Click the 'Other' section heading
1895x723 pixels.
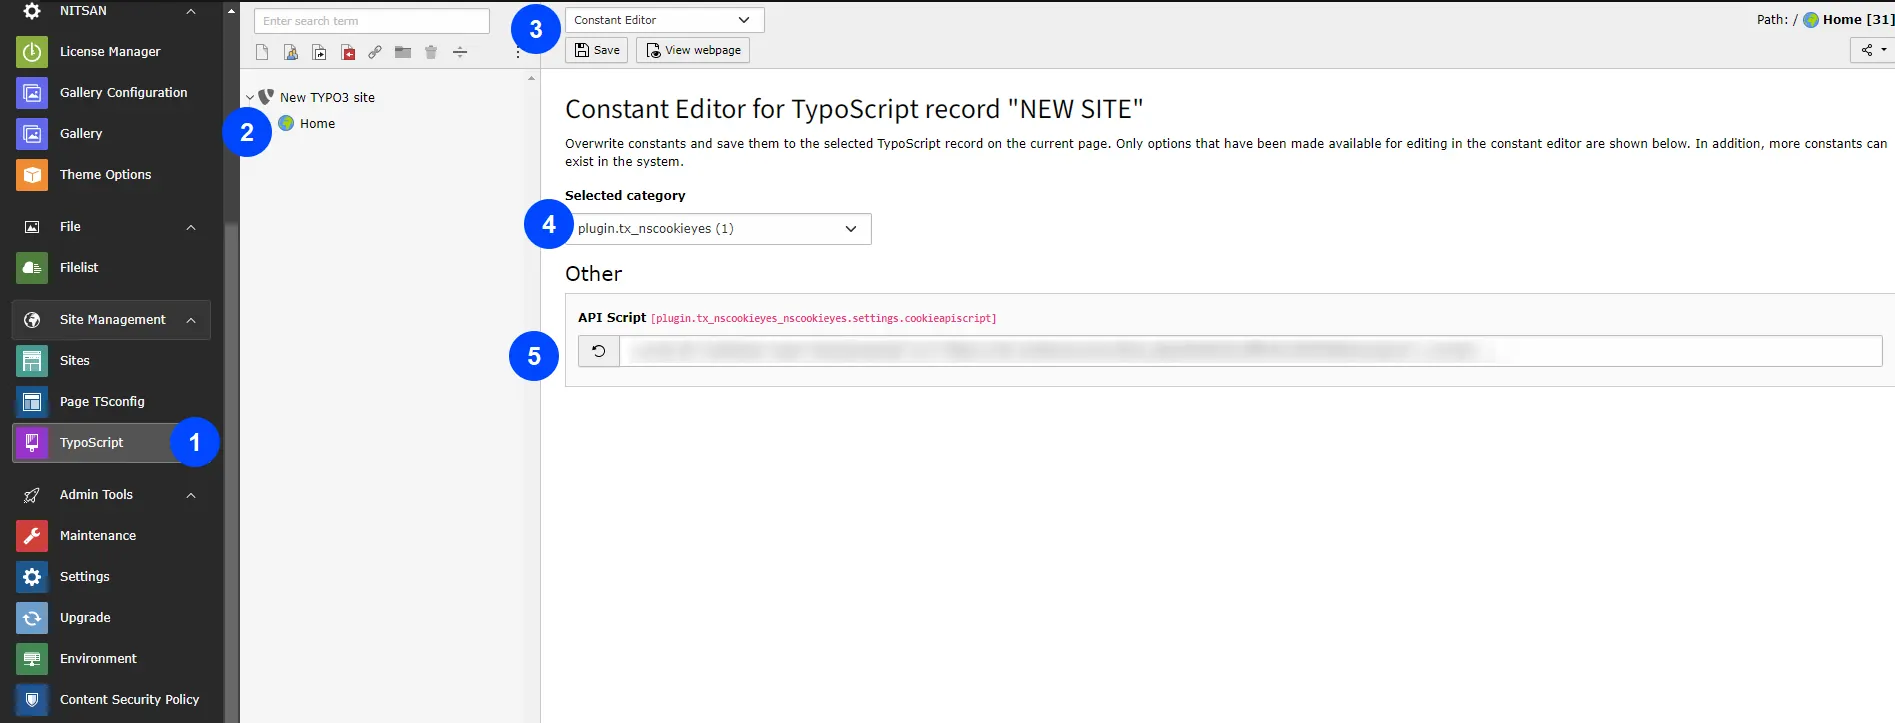click(x=594, y=274)
